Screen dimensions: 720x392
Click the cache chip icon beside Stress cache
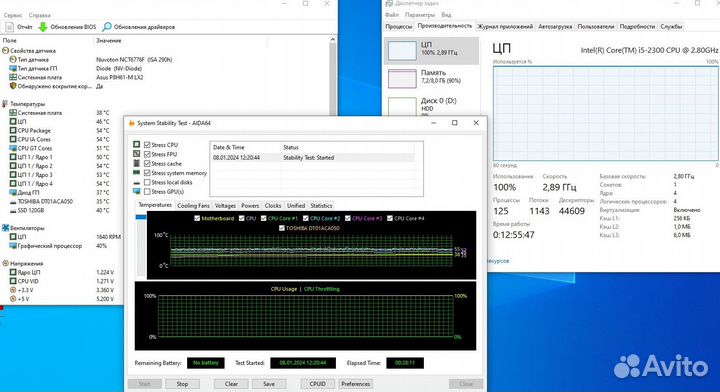click(136, 163)
